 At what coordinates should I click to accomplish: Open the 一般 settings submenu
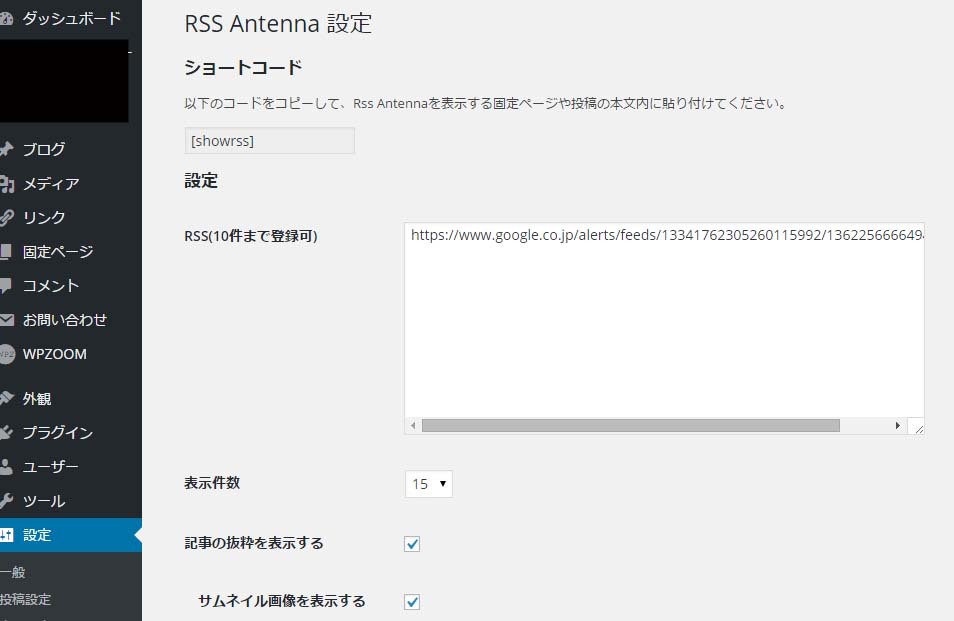[x=13, y=572]
